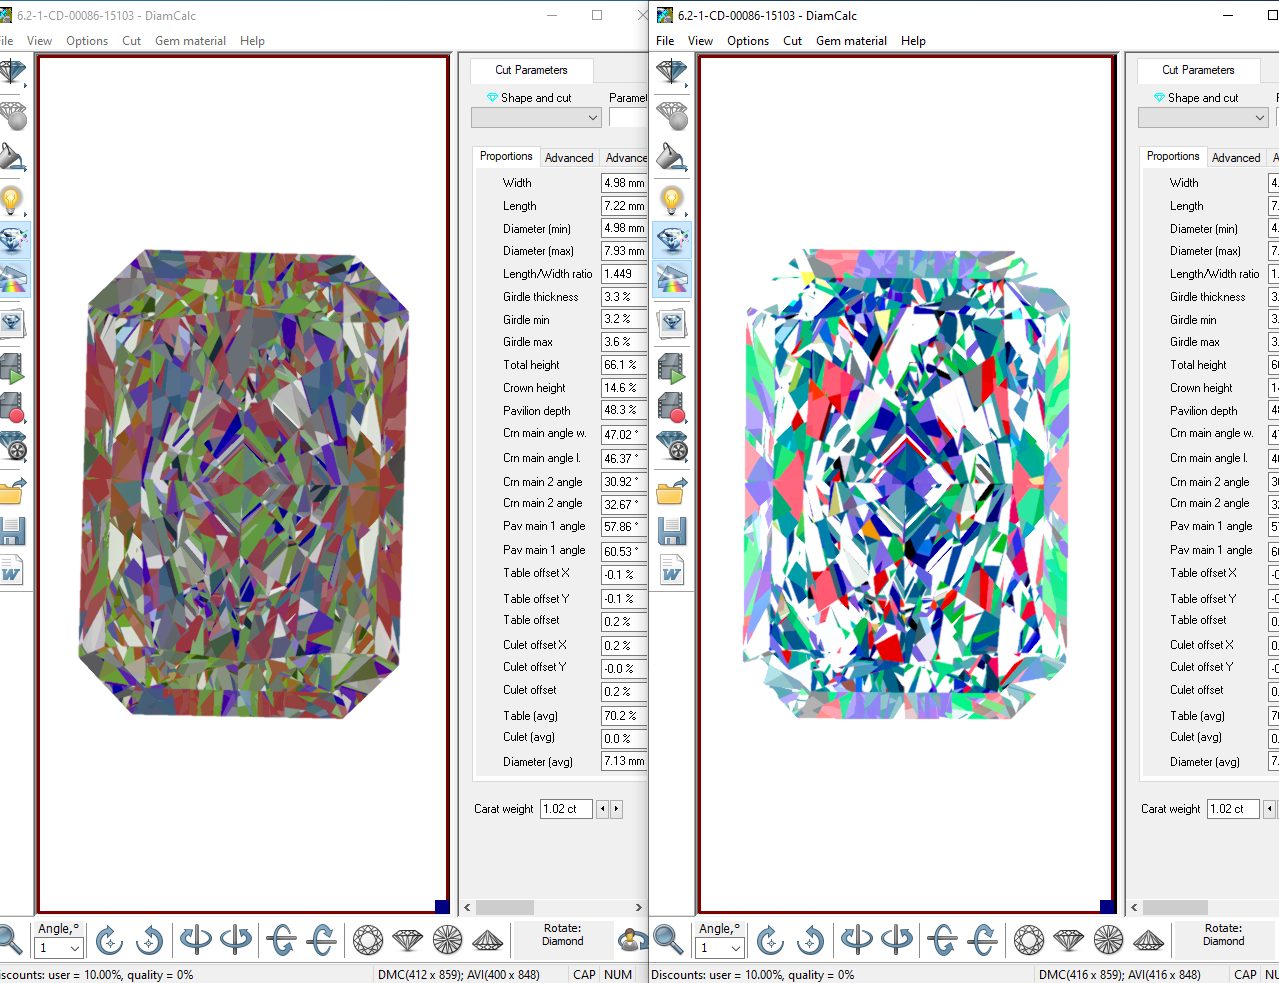
Task: Click the film record movie icon in right window
Action: coord(671,408)
